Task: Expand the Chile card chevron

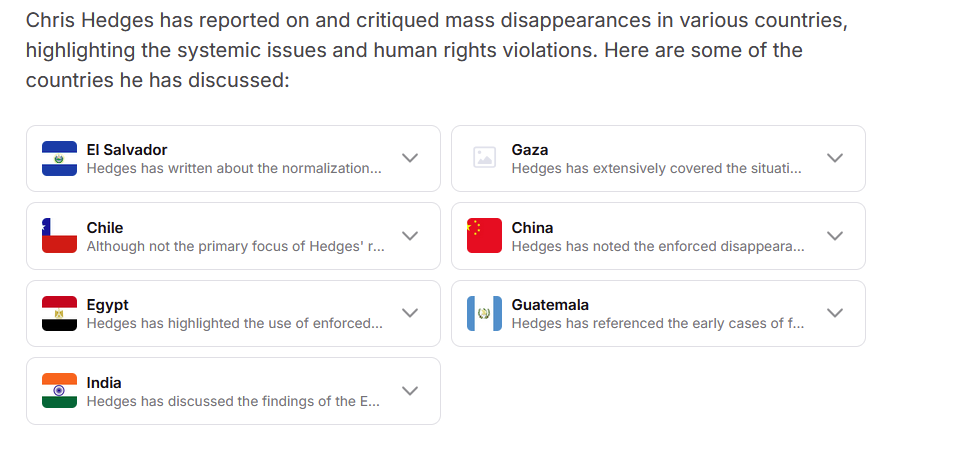Action: (x=410, y=235)
